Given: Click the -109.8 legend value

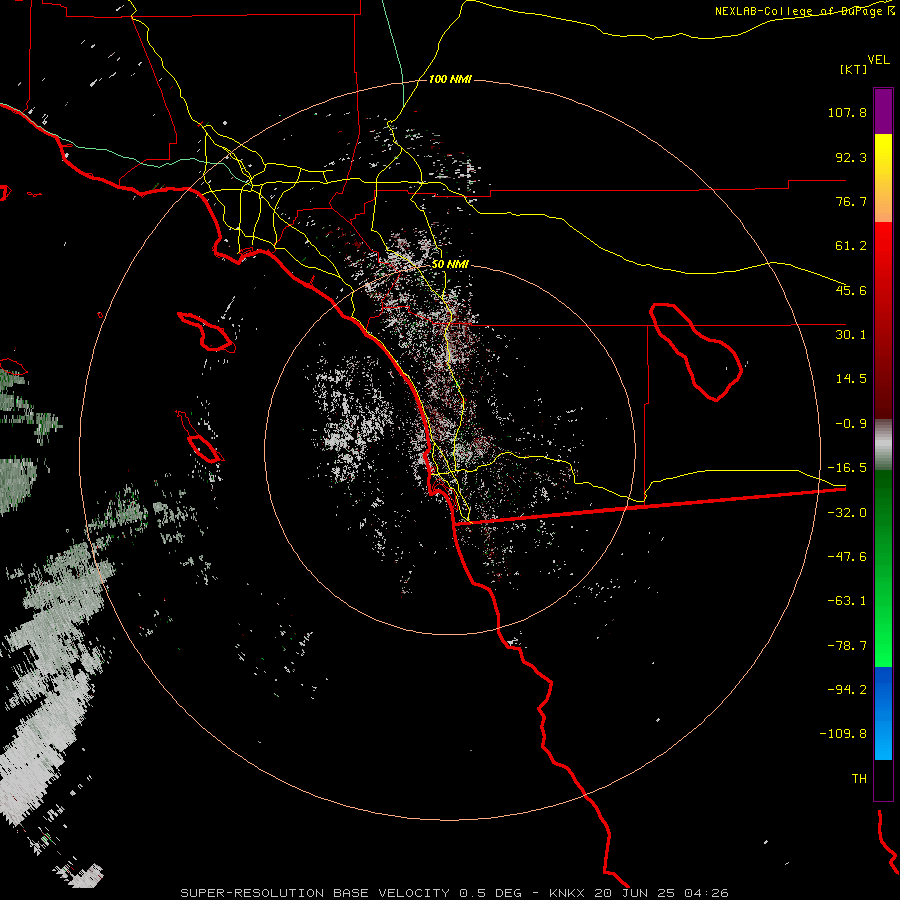Looking at the screenshot, I should pos(843,734).
